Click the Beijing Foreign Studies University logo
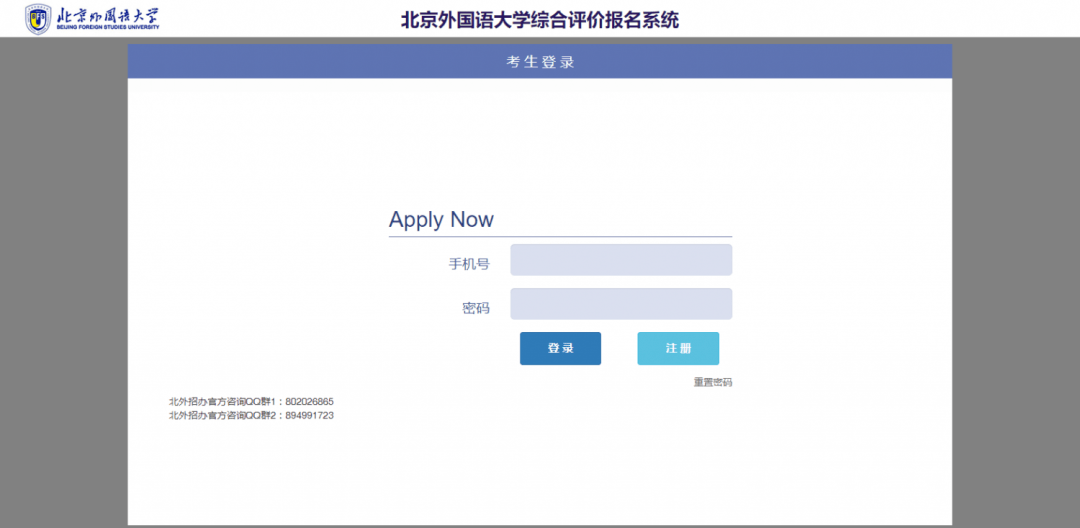The image size is (1080, 528). pyautogui.click(x=92, y=19)
